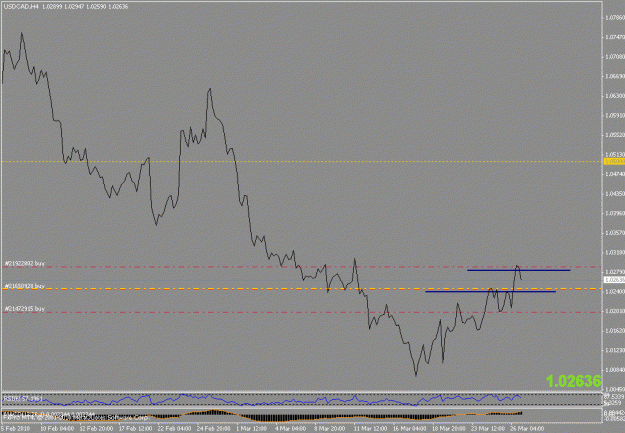This screenshot has width=625, height=433.
Task: Click the 5 Feb 2010 date label
Action: tap(14, 429)
